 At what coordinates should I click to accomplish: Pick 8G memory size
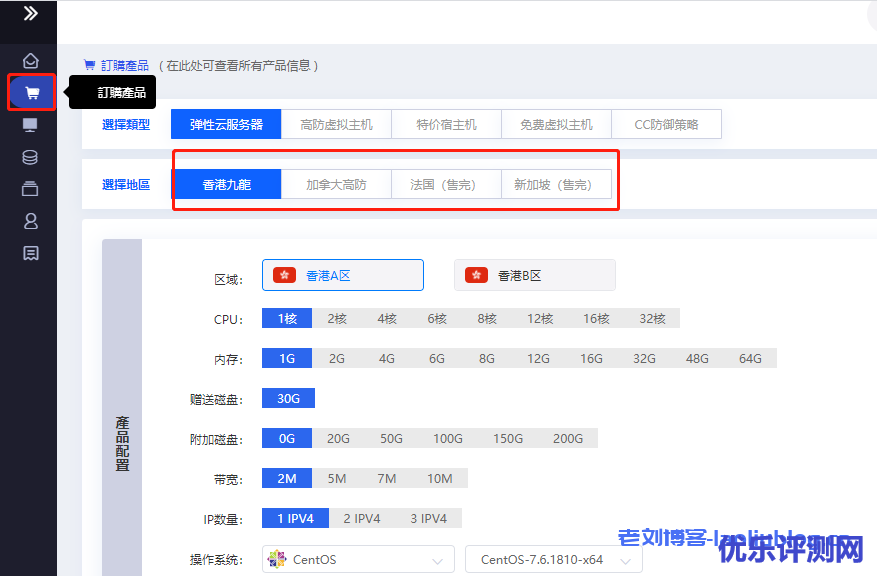(x=487, y=358)
